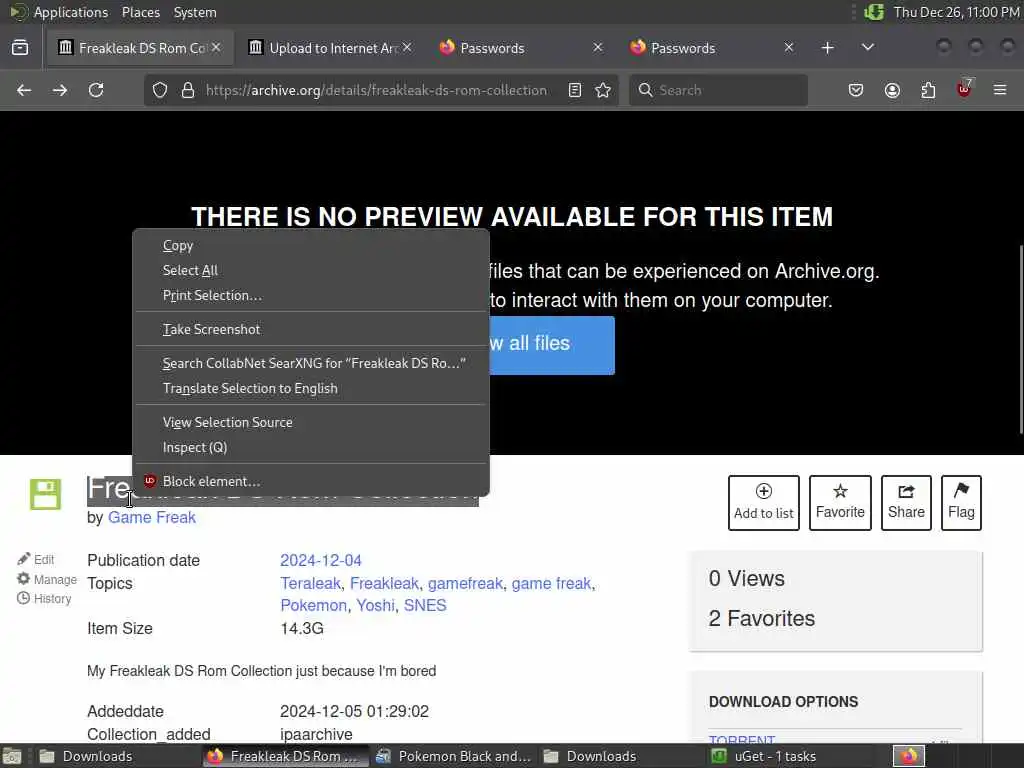Screen dimensions: 1024x768
Task: Choose Copy from context menu
Action: pos(311,246)
